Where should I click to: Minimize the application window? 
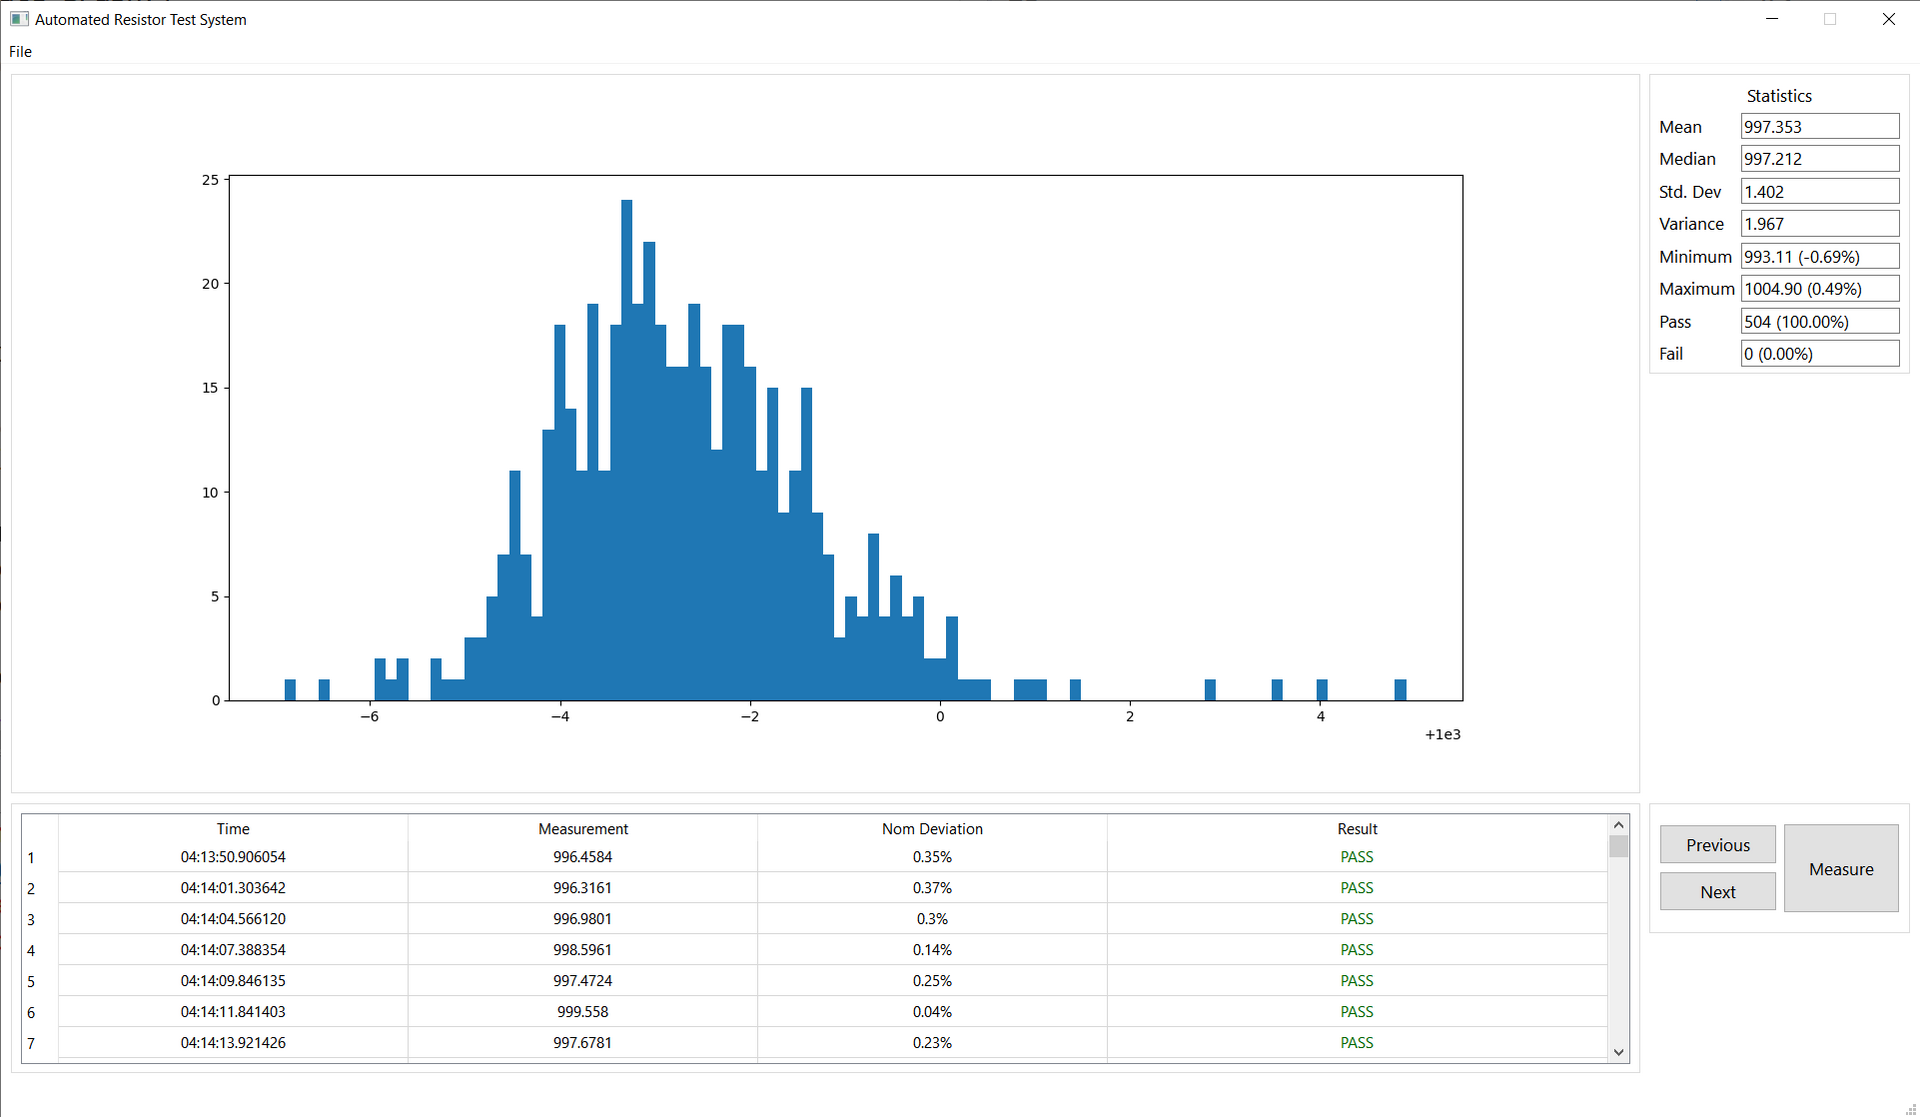(1772, 19)
